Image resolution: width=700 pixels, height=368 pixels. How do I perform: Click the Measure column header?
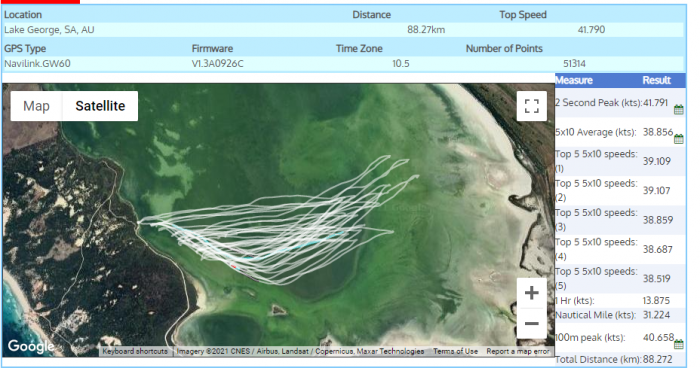[574, 80]
